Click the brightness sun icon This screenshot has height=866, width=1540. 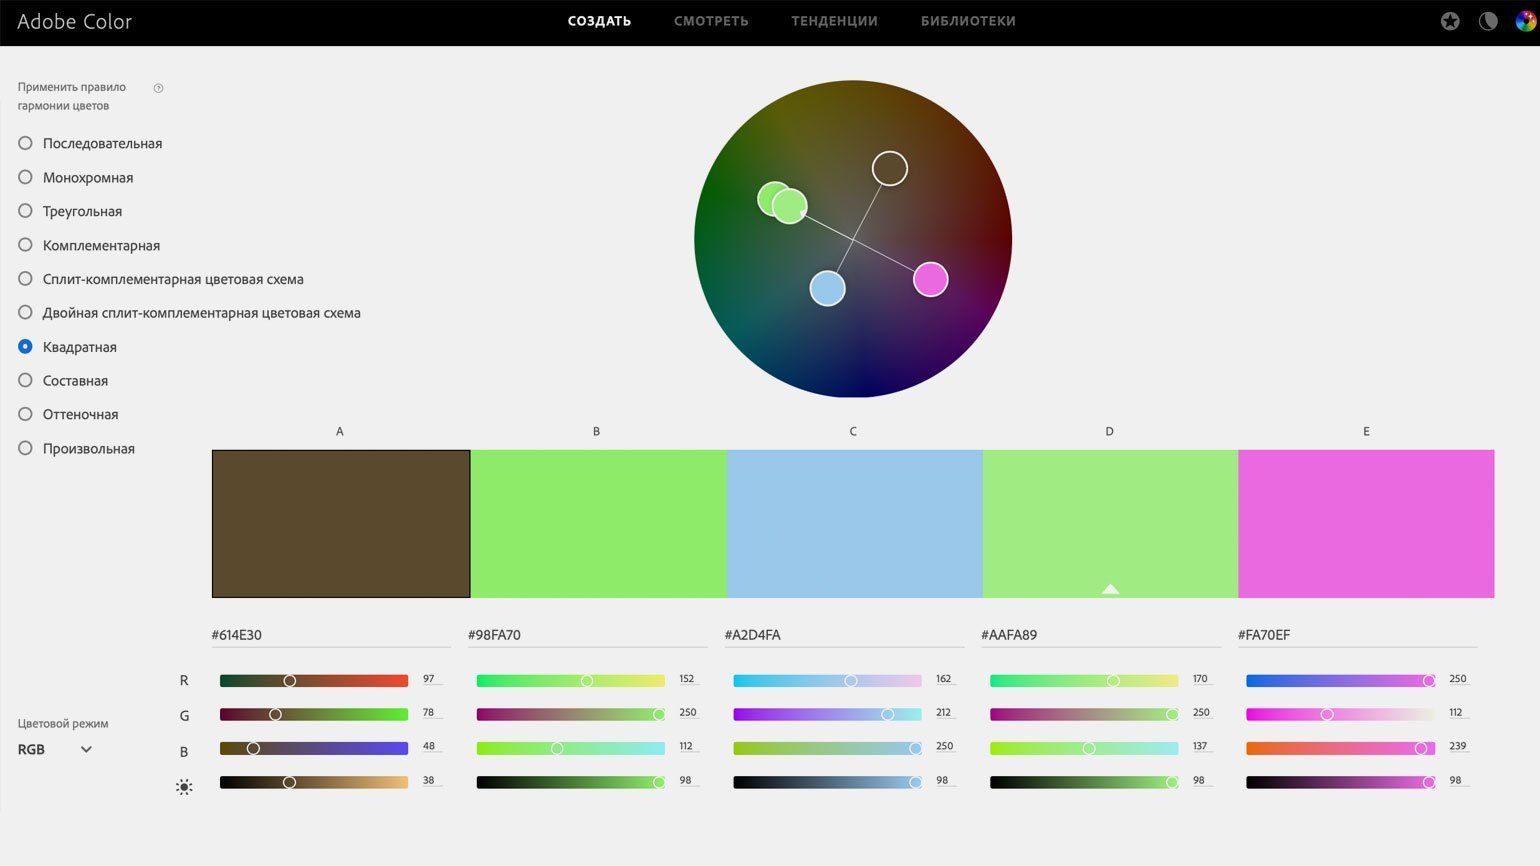tap(184, 787)
